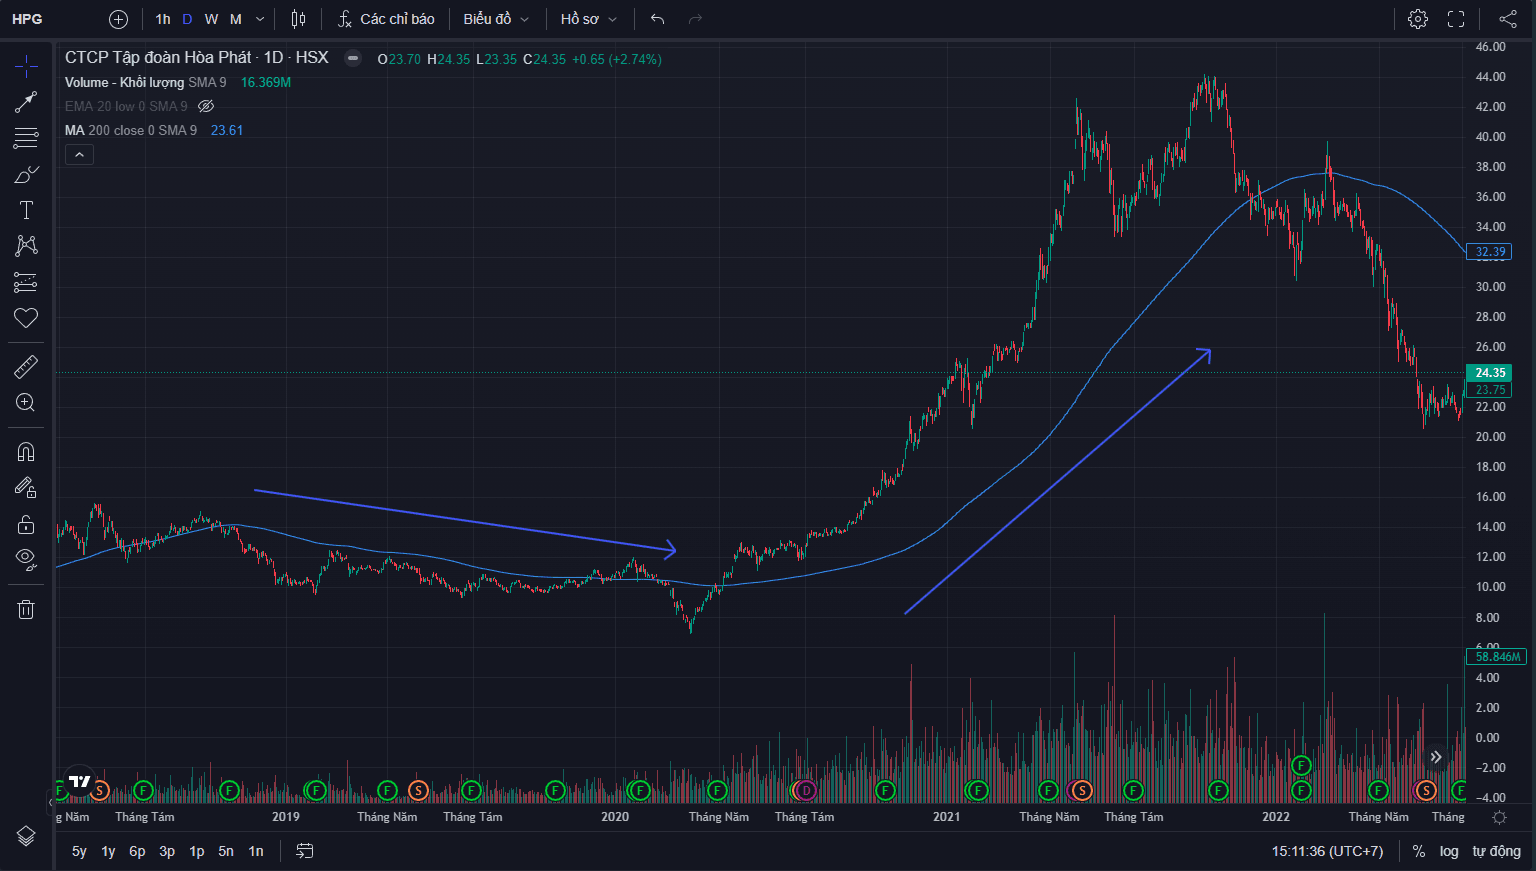Expand the left toolbar collapse arrow
Image resolution: width=1536 pixels, height=871 pixels.
[51, 802]
